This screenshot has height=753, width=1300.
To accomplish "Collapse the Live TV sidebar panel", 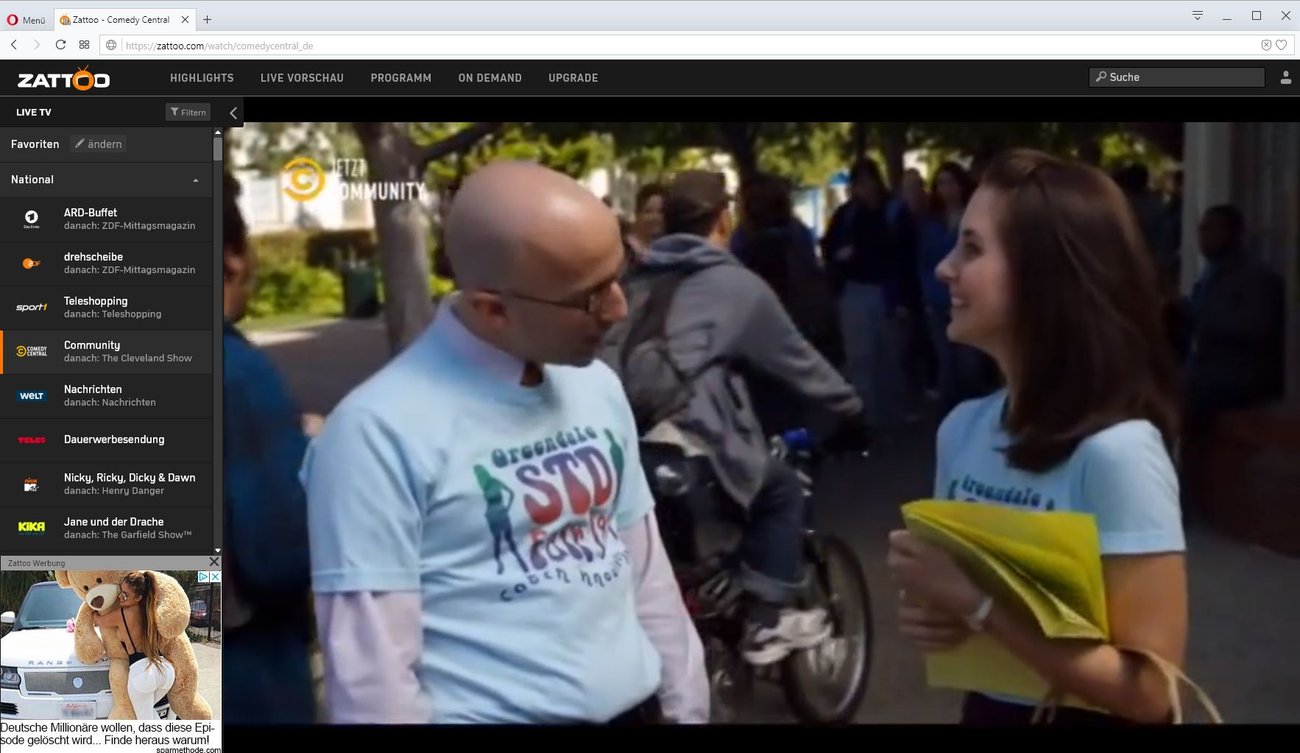I will (233, 113).
